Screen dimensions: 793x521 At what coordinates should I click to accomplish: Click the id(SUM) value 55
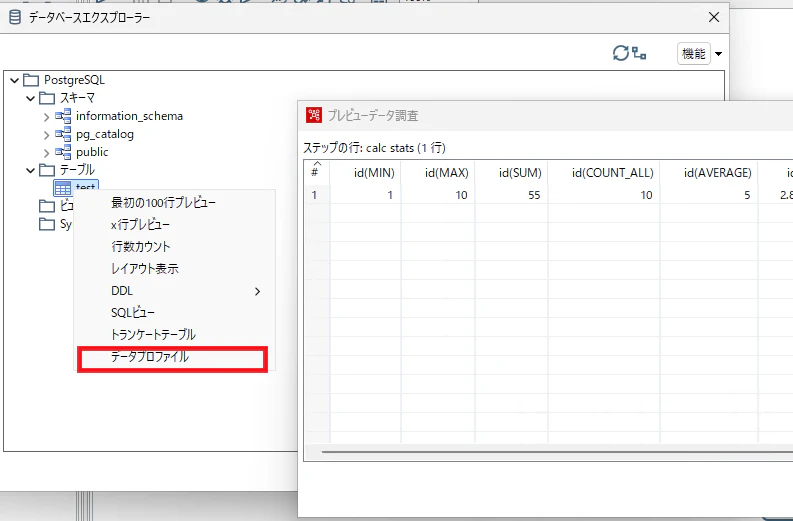534,195
